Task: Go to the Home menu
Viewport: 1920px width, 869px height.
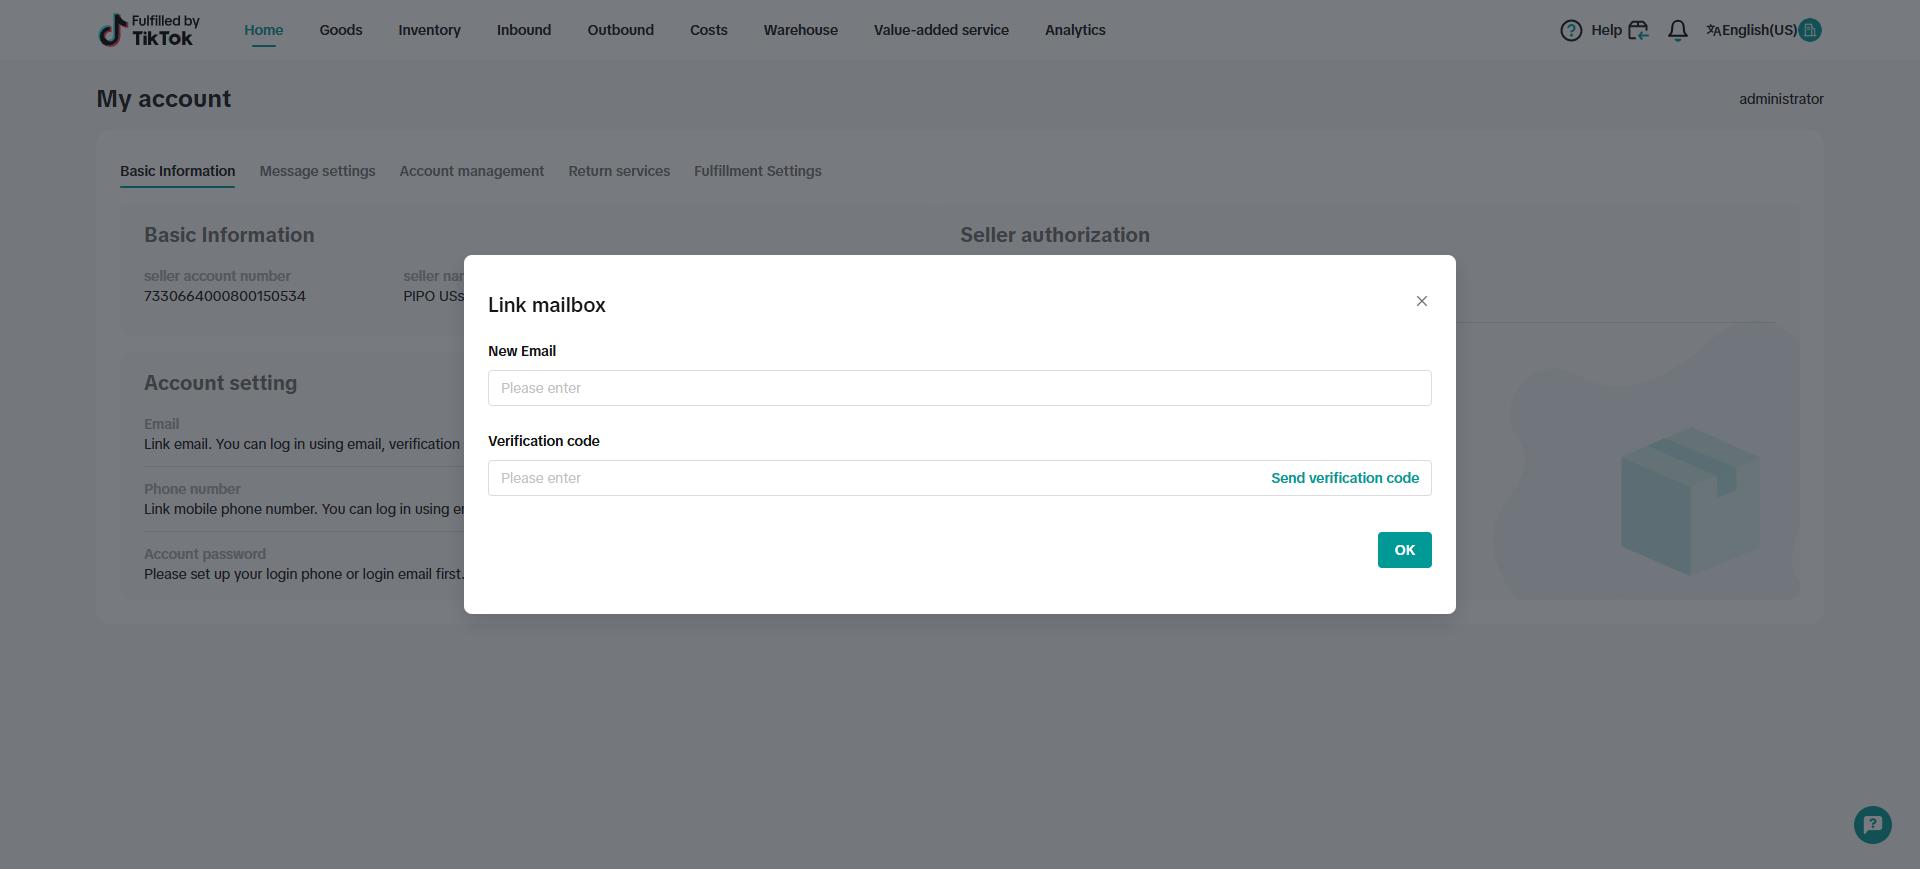Action: tap(264, 30)
